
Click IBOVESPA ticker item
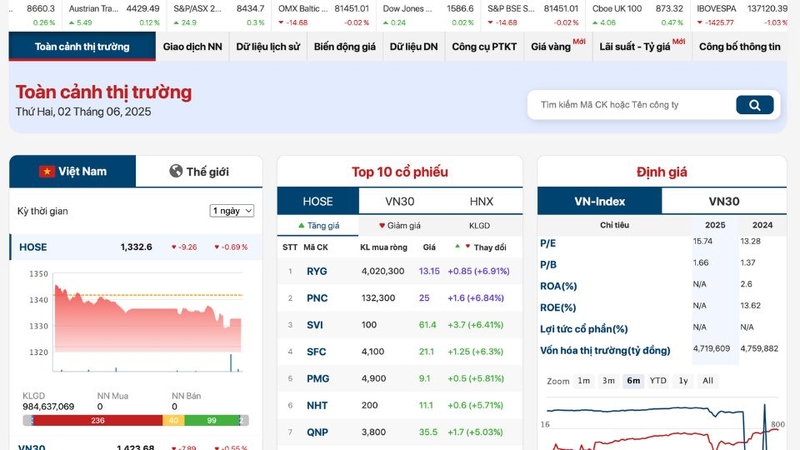click(742, 15)
